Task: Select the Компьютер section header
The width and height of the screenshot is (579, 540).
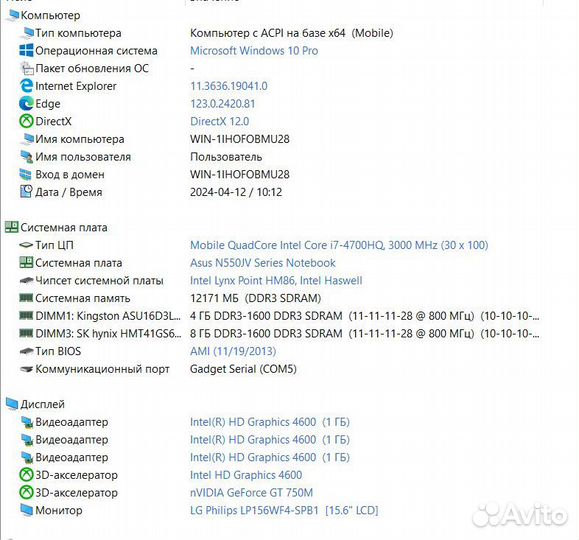Action: point(50,15)
